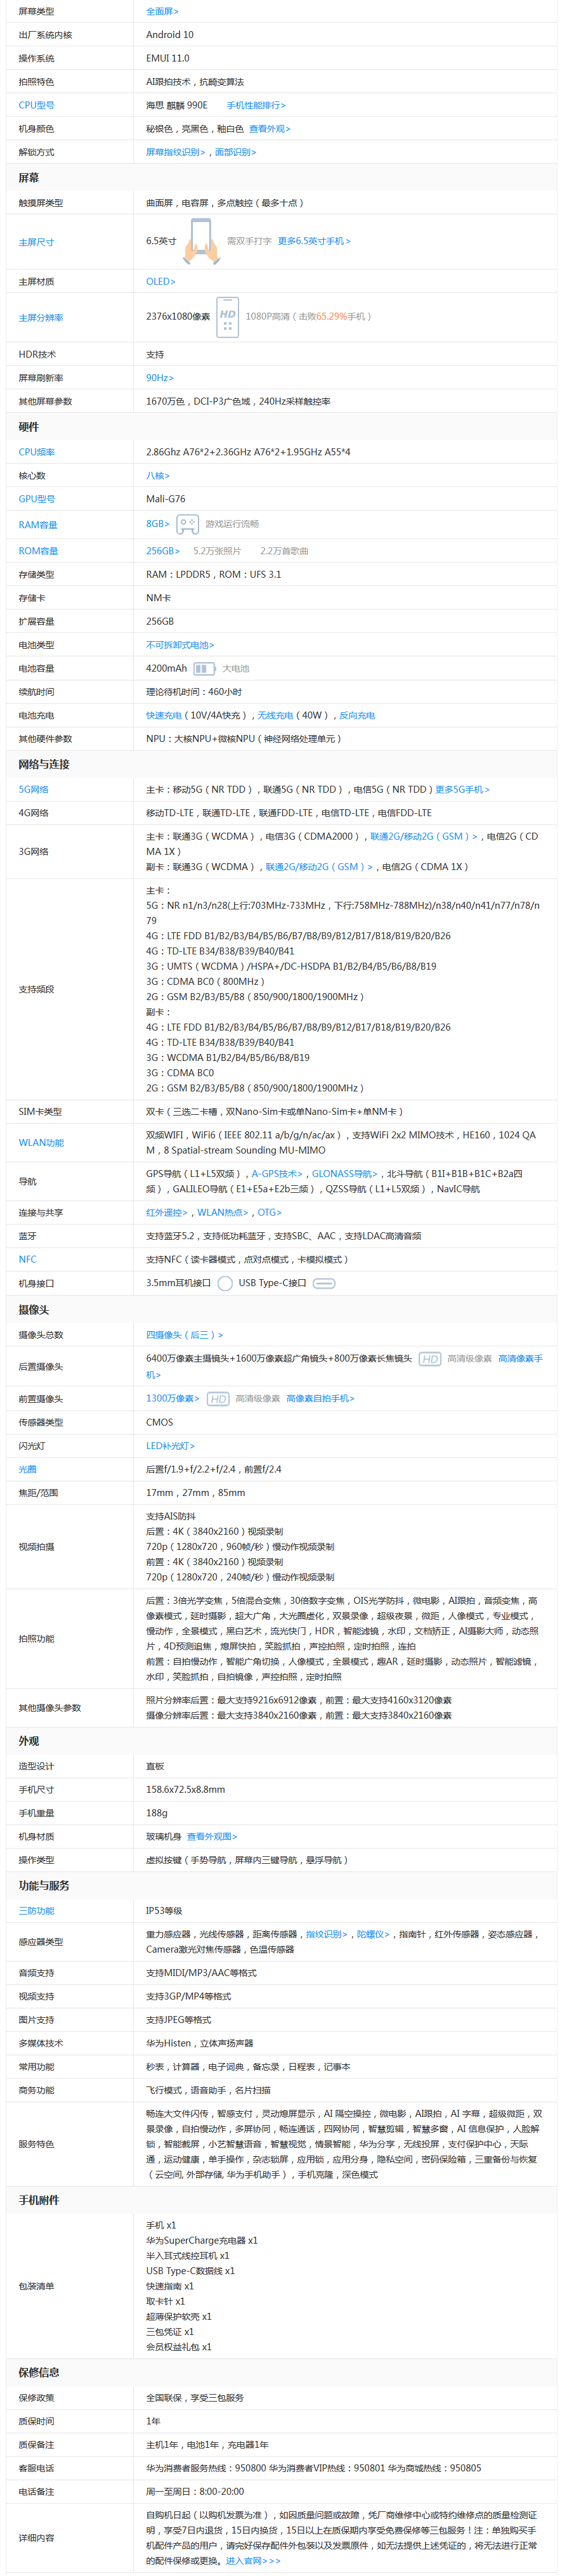The height and width of the screenshot is (2576, 574).
Task: Open the 快速充电 link
Action: coord(164,715)
